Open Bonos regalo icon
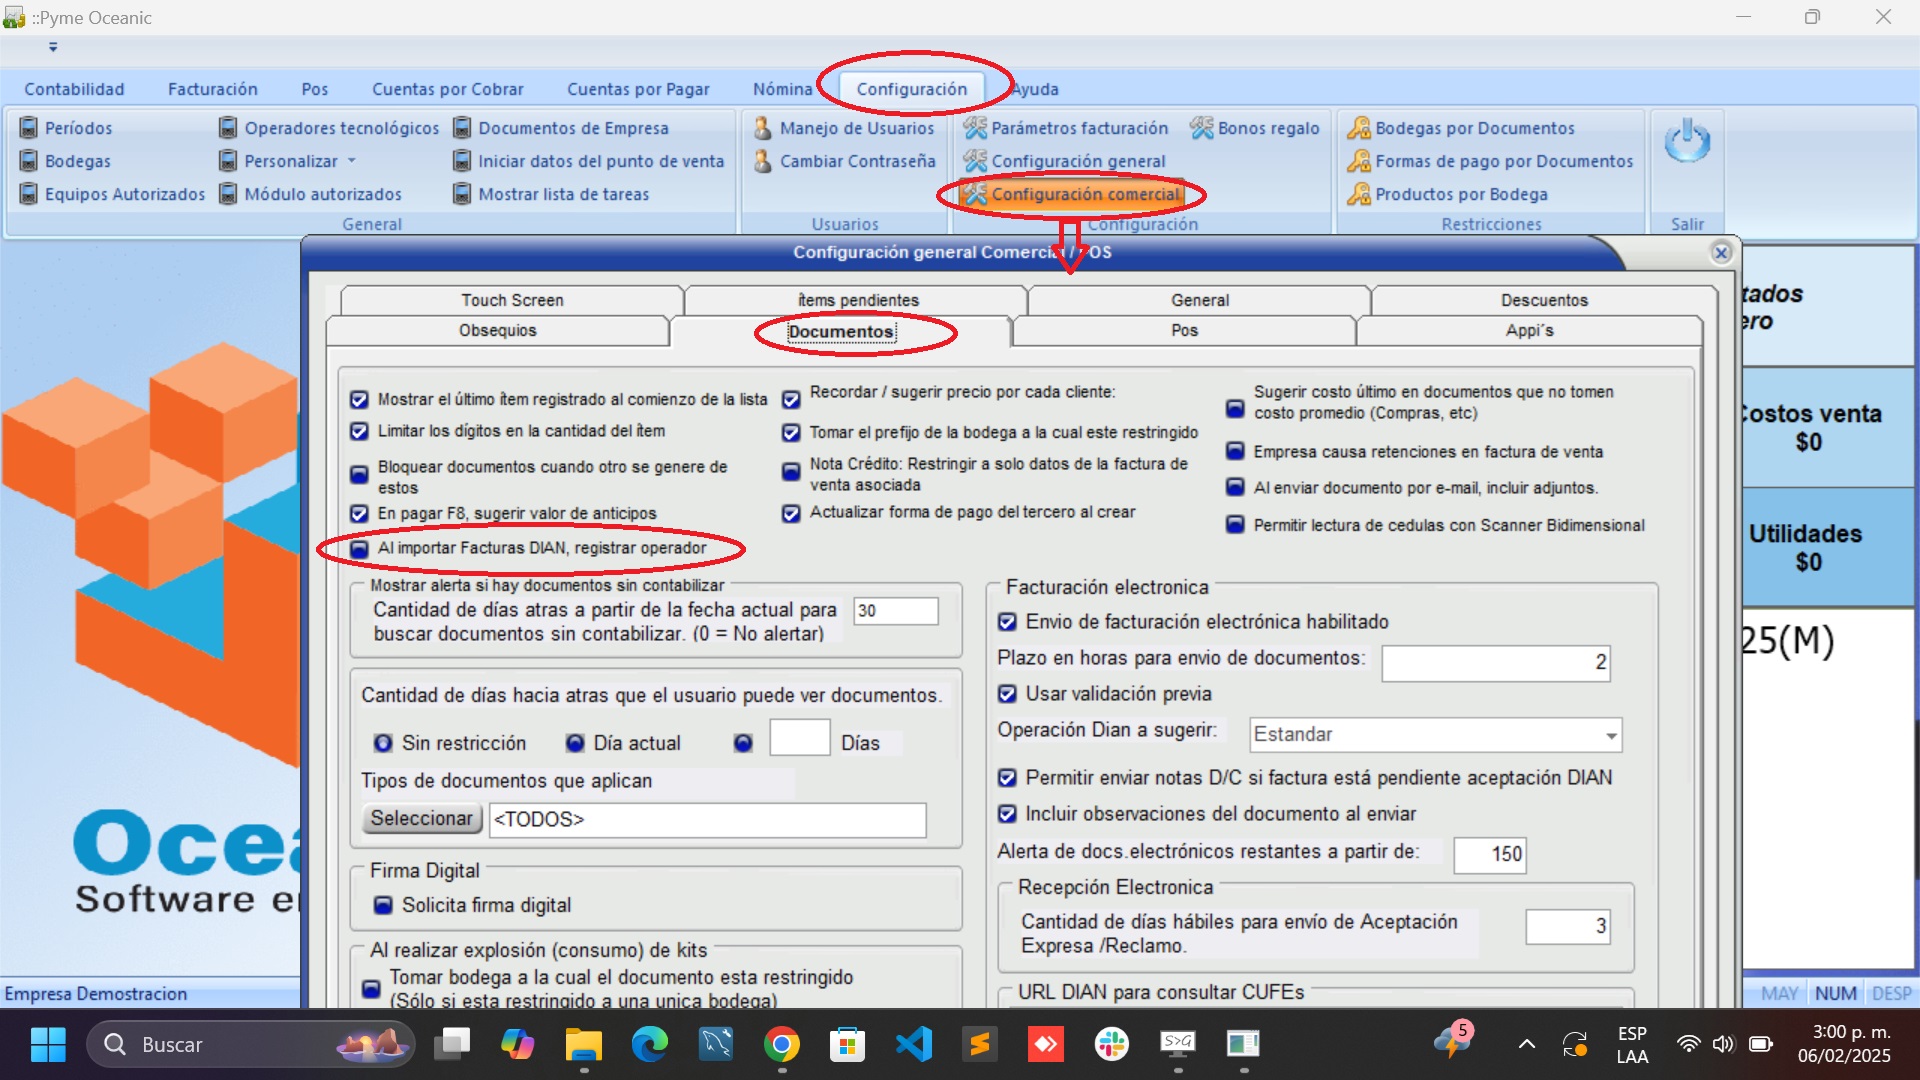 (x=1201, y=128)
